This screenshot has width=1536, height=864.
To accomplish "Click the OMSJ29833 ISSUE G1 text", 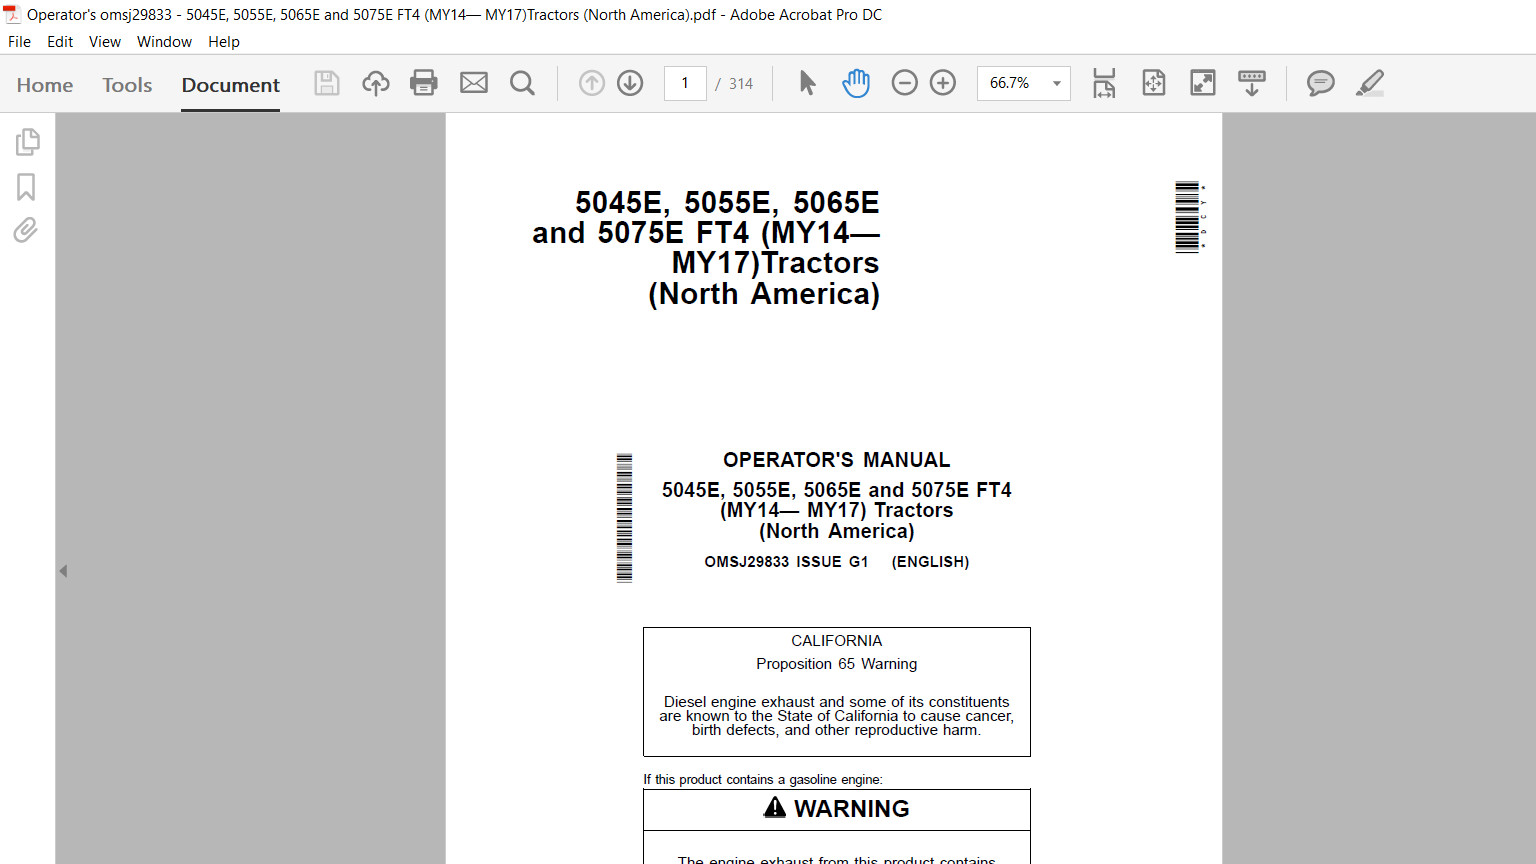I will coord(786,562).
